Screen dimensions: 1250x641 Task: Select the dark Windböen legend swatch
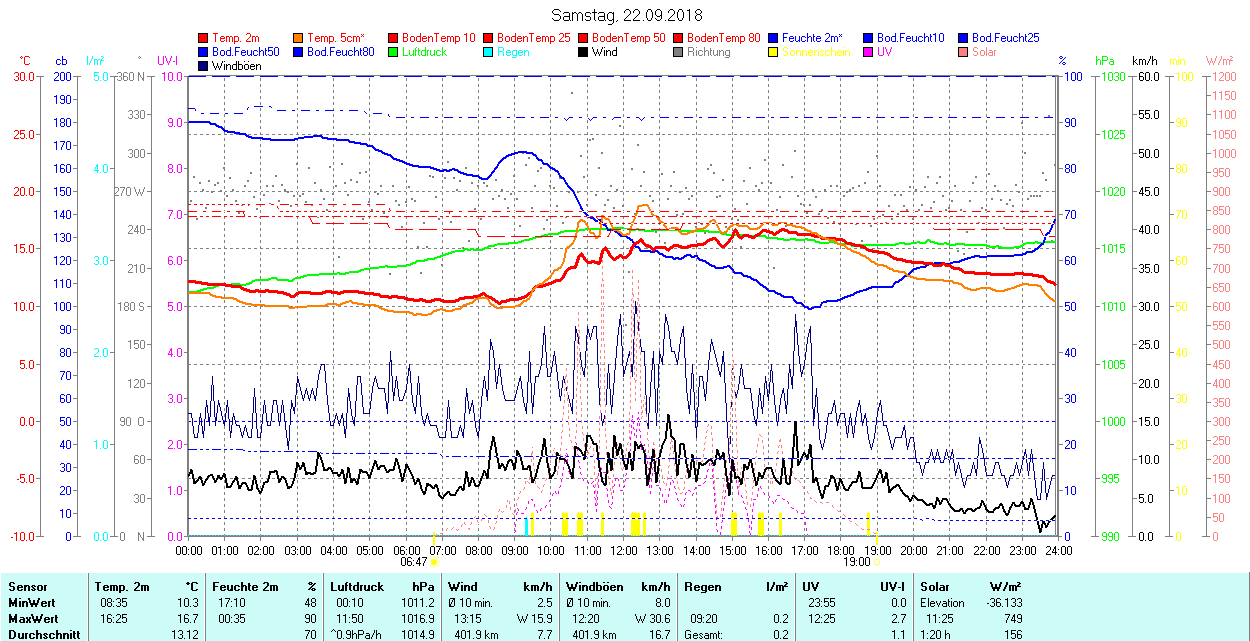204,66
